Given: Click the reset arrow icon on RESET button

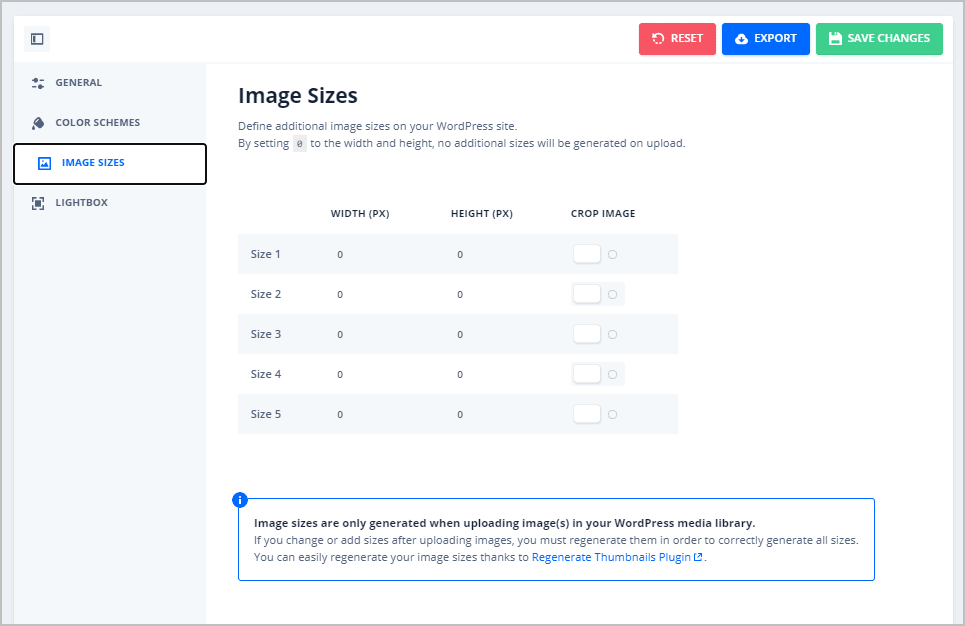Looking at the screenshot, I should (x=657, y=38).
